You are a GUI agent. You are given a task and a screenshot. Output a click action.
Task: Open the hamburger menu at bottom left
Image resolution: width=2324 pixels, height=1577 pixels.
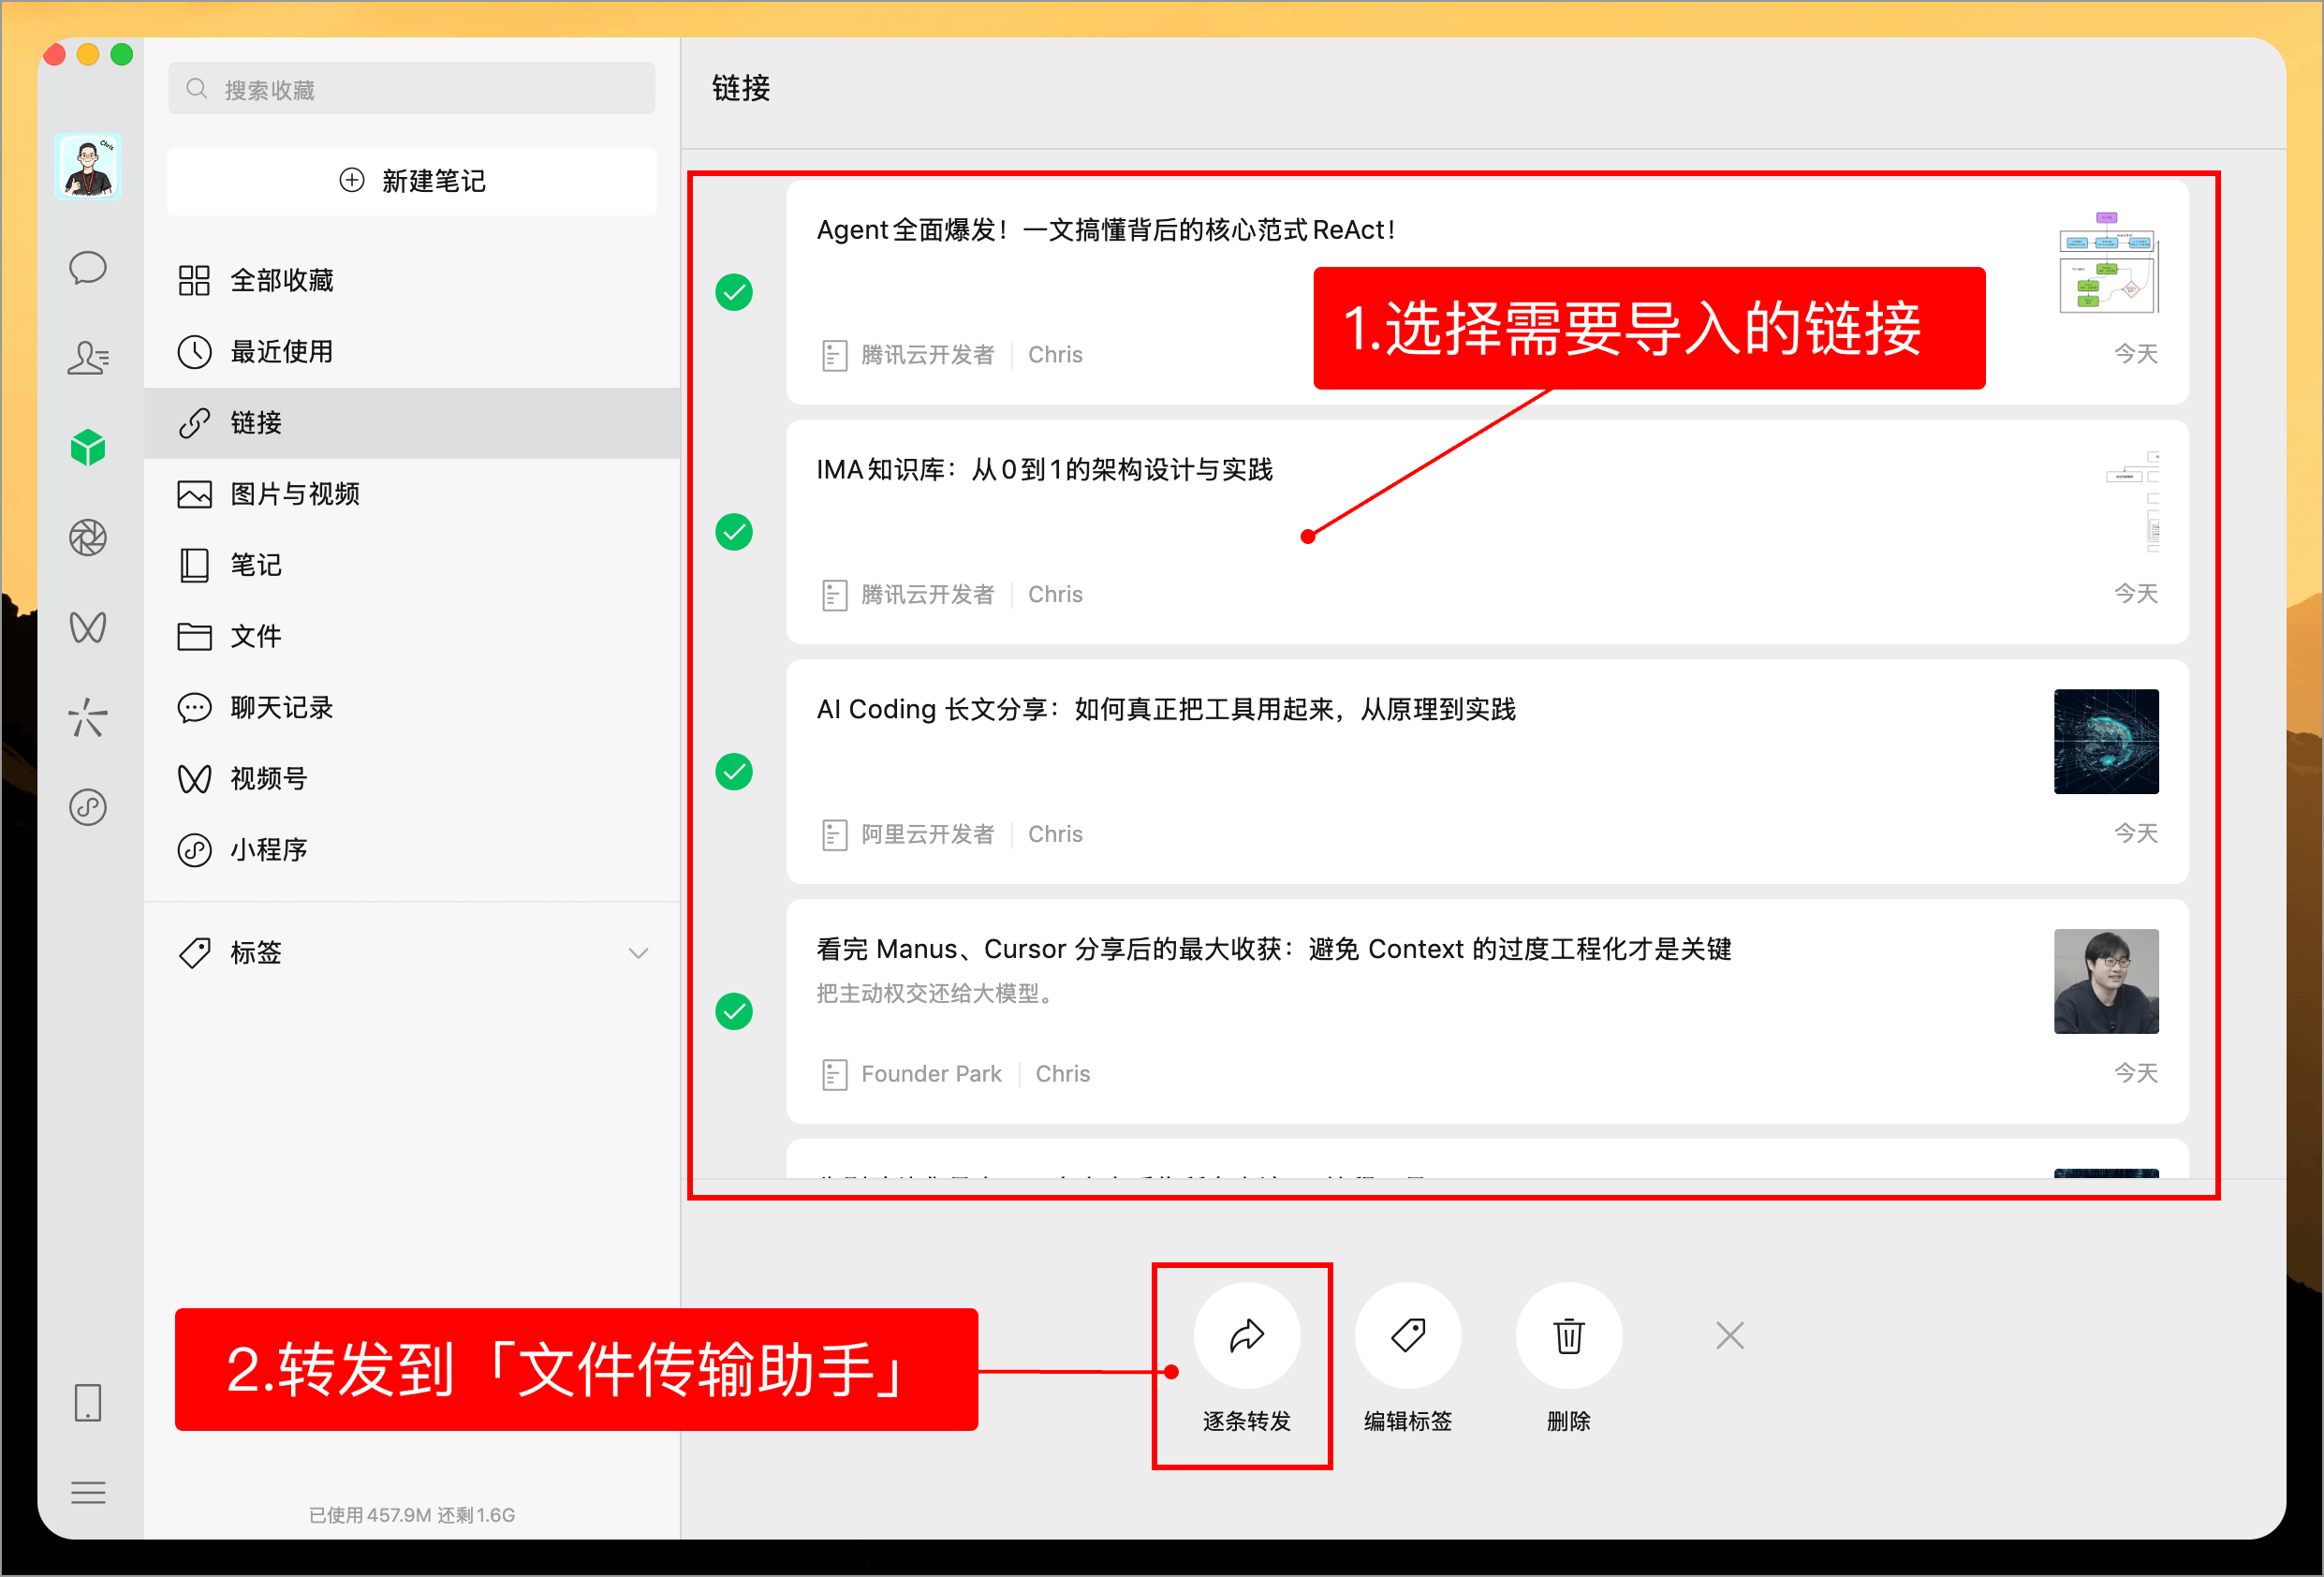pyautogui.click(x=89, y=1492)
